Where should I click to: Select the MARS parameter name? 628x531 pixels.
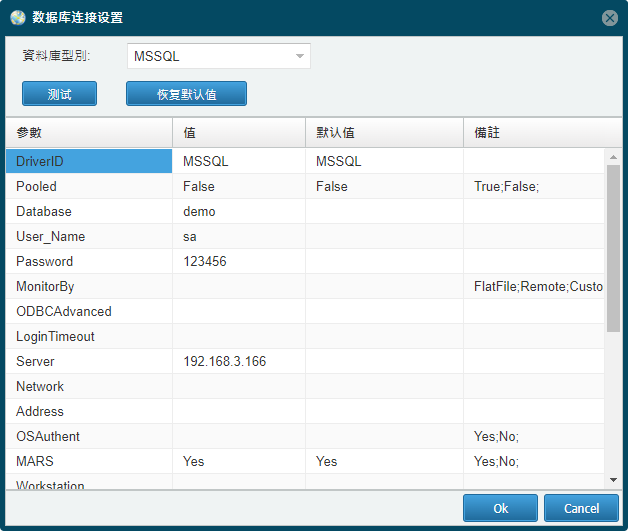34,461
